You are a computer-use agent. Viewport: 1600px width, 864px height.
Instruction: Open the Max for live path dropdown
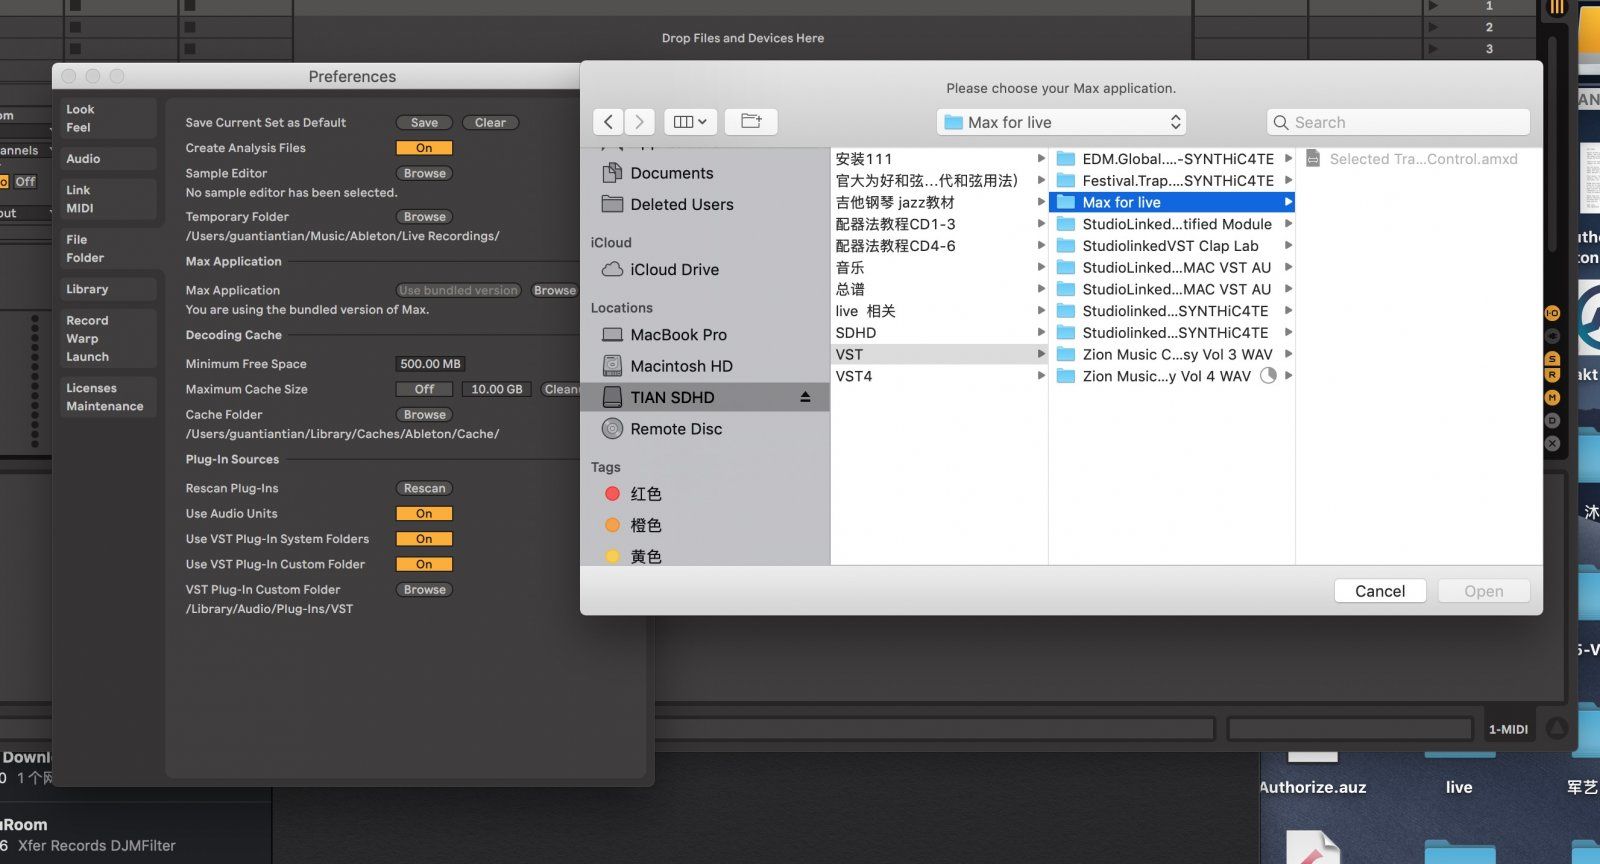(1062, 122)
